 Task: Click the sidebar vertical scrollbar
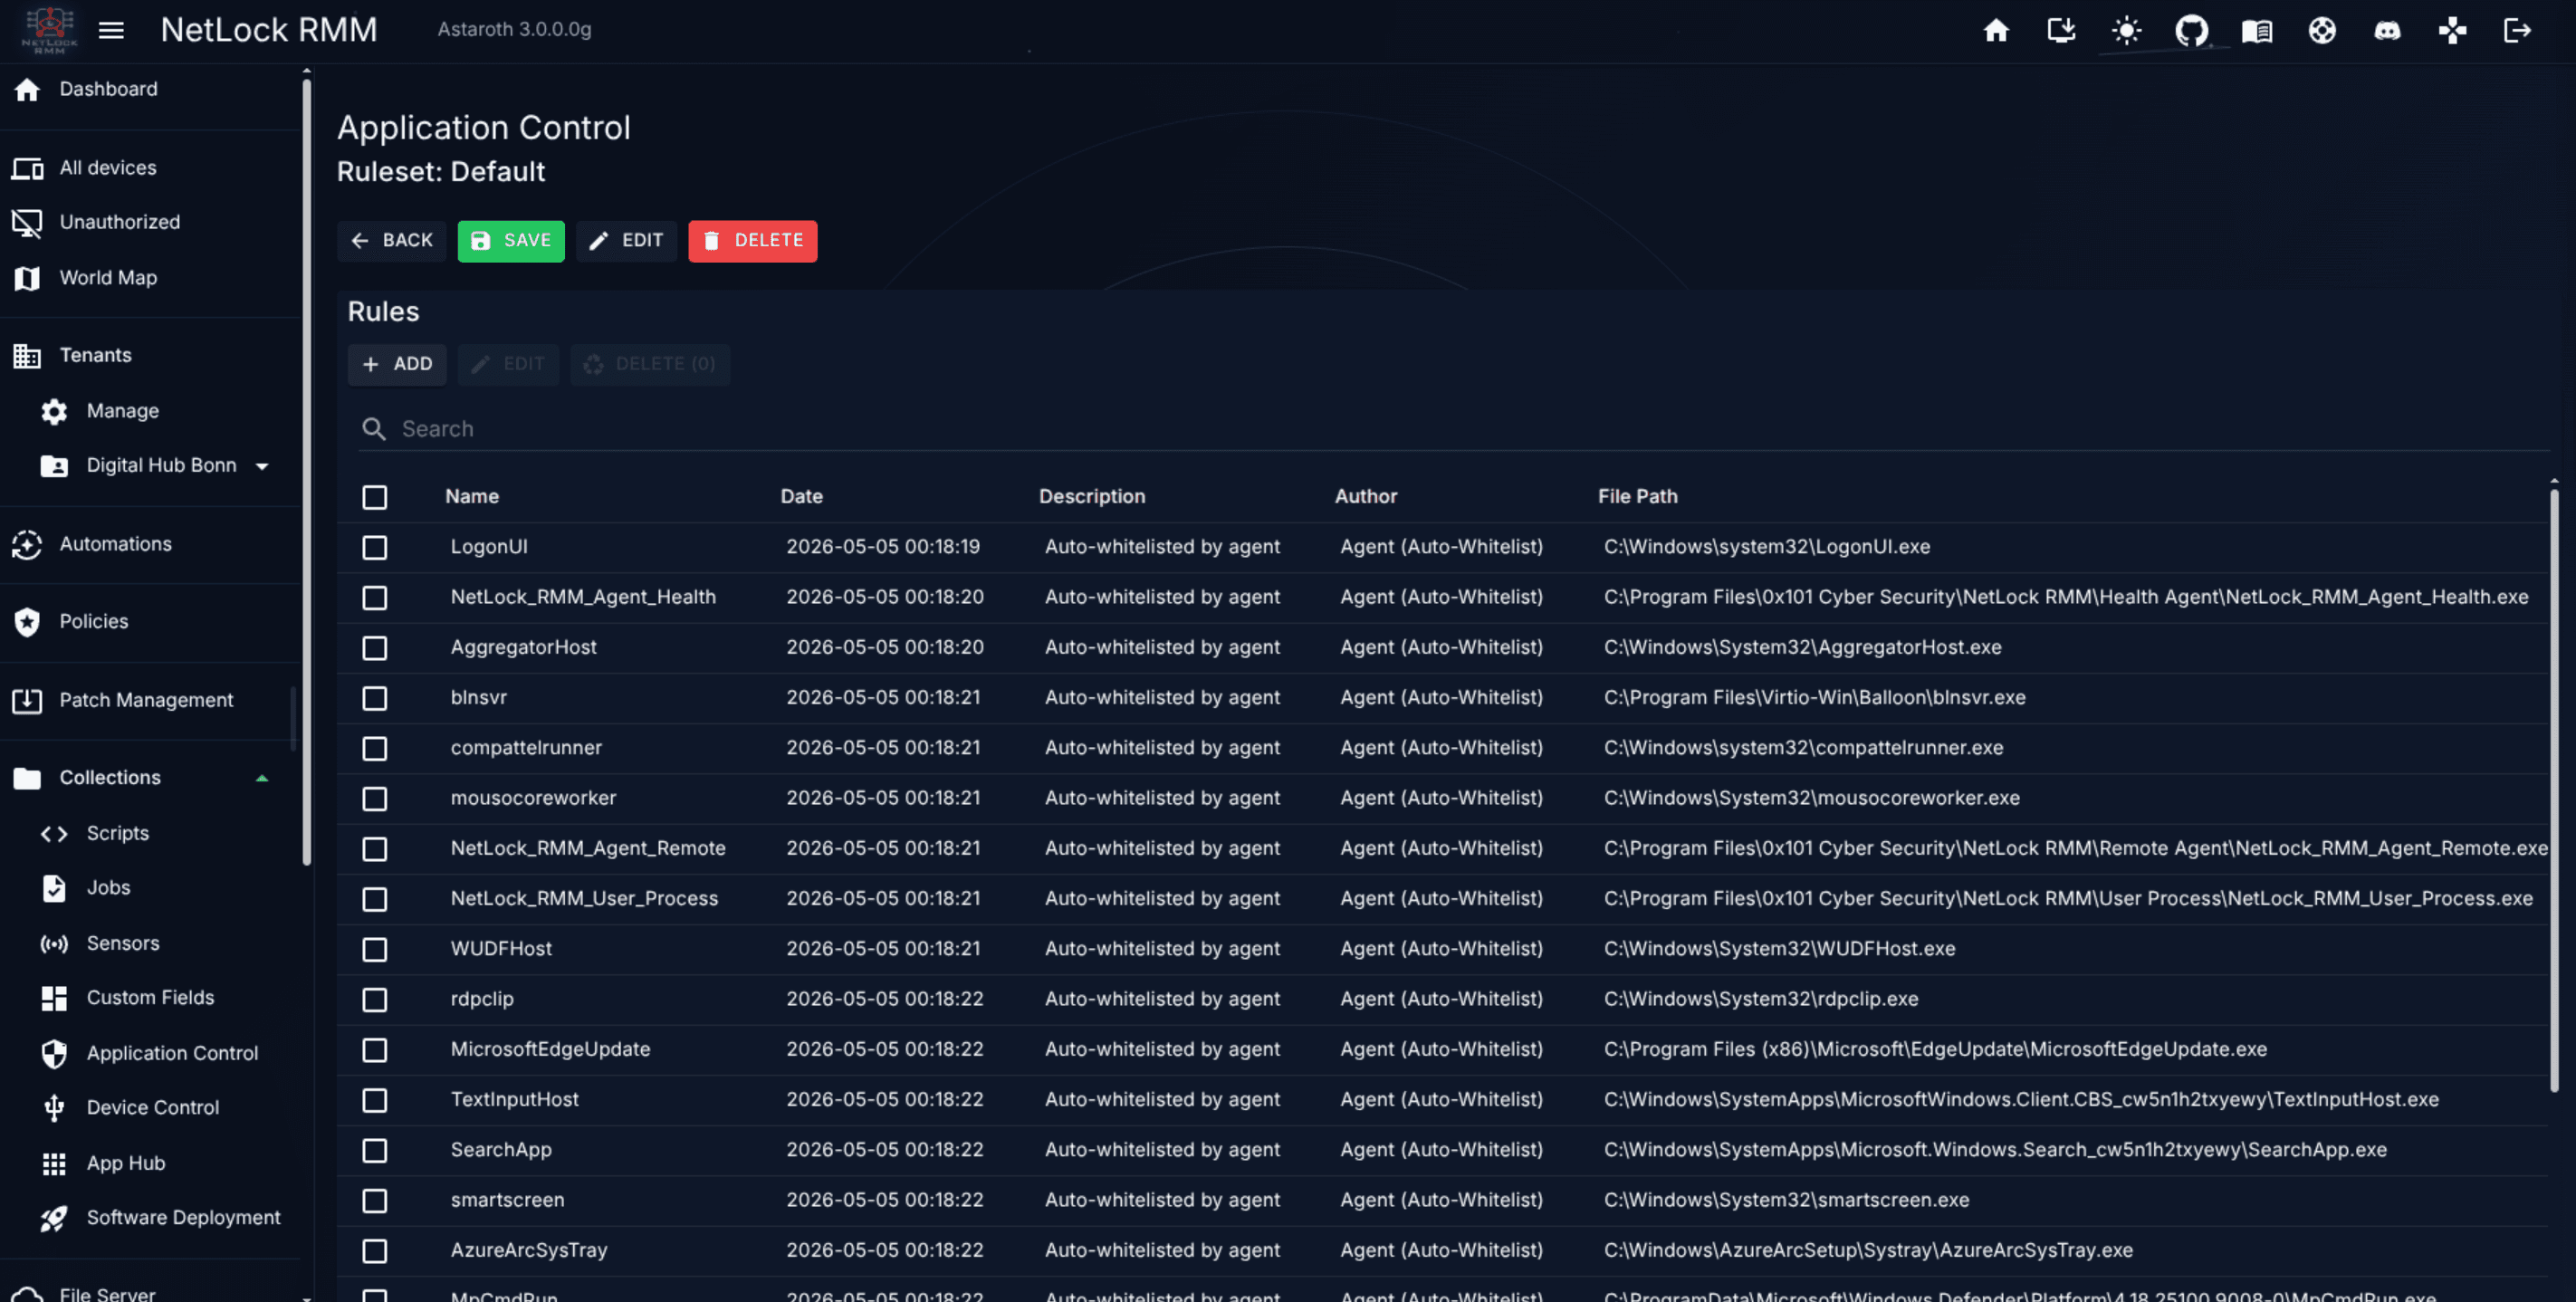(x=306, y=470)
